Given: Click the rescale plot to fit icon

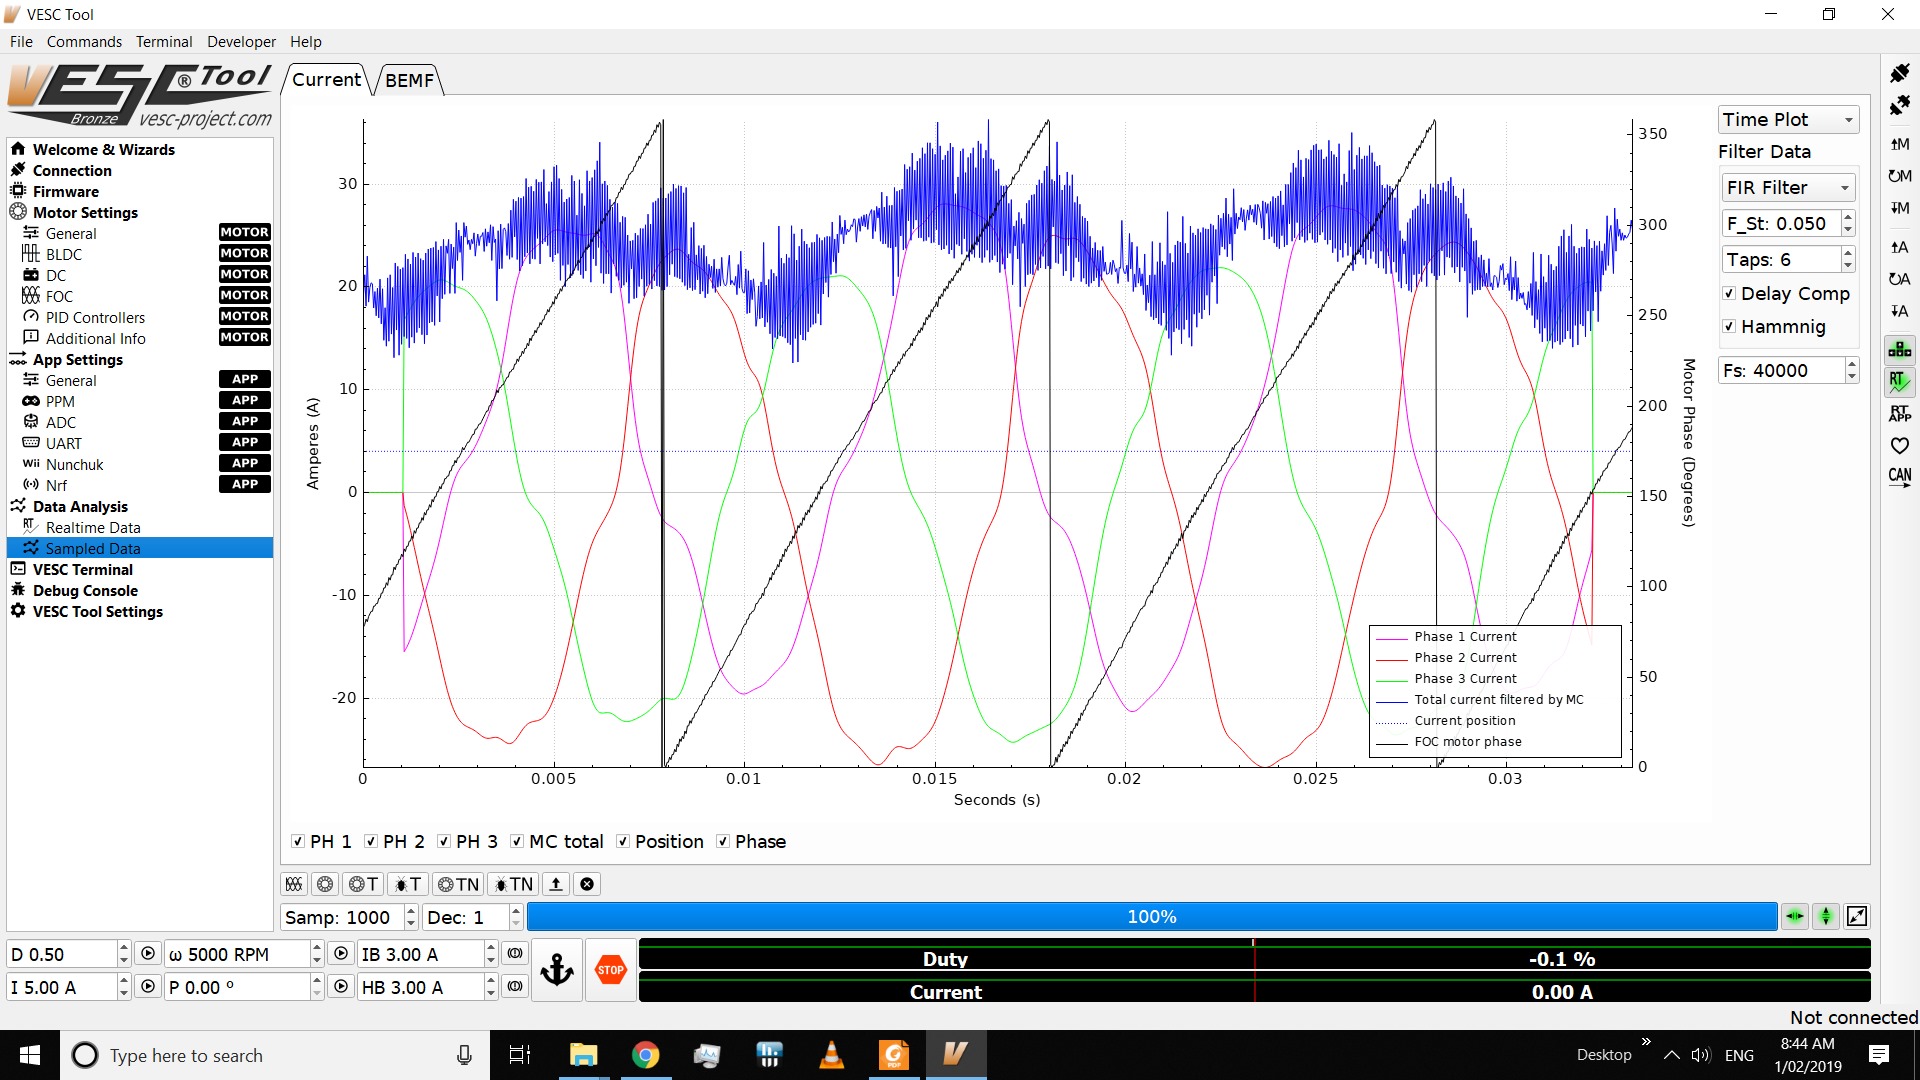Looking at the screenshot, I should click(1857, 916).
